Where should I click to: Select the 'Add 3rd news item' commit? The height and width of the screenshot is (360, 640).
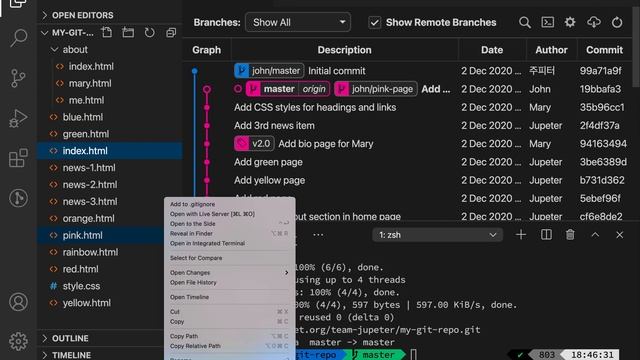(x=274, y=126)
